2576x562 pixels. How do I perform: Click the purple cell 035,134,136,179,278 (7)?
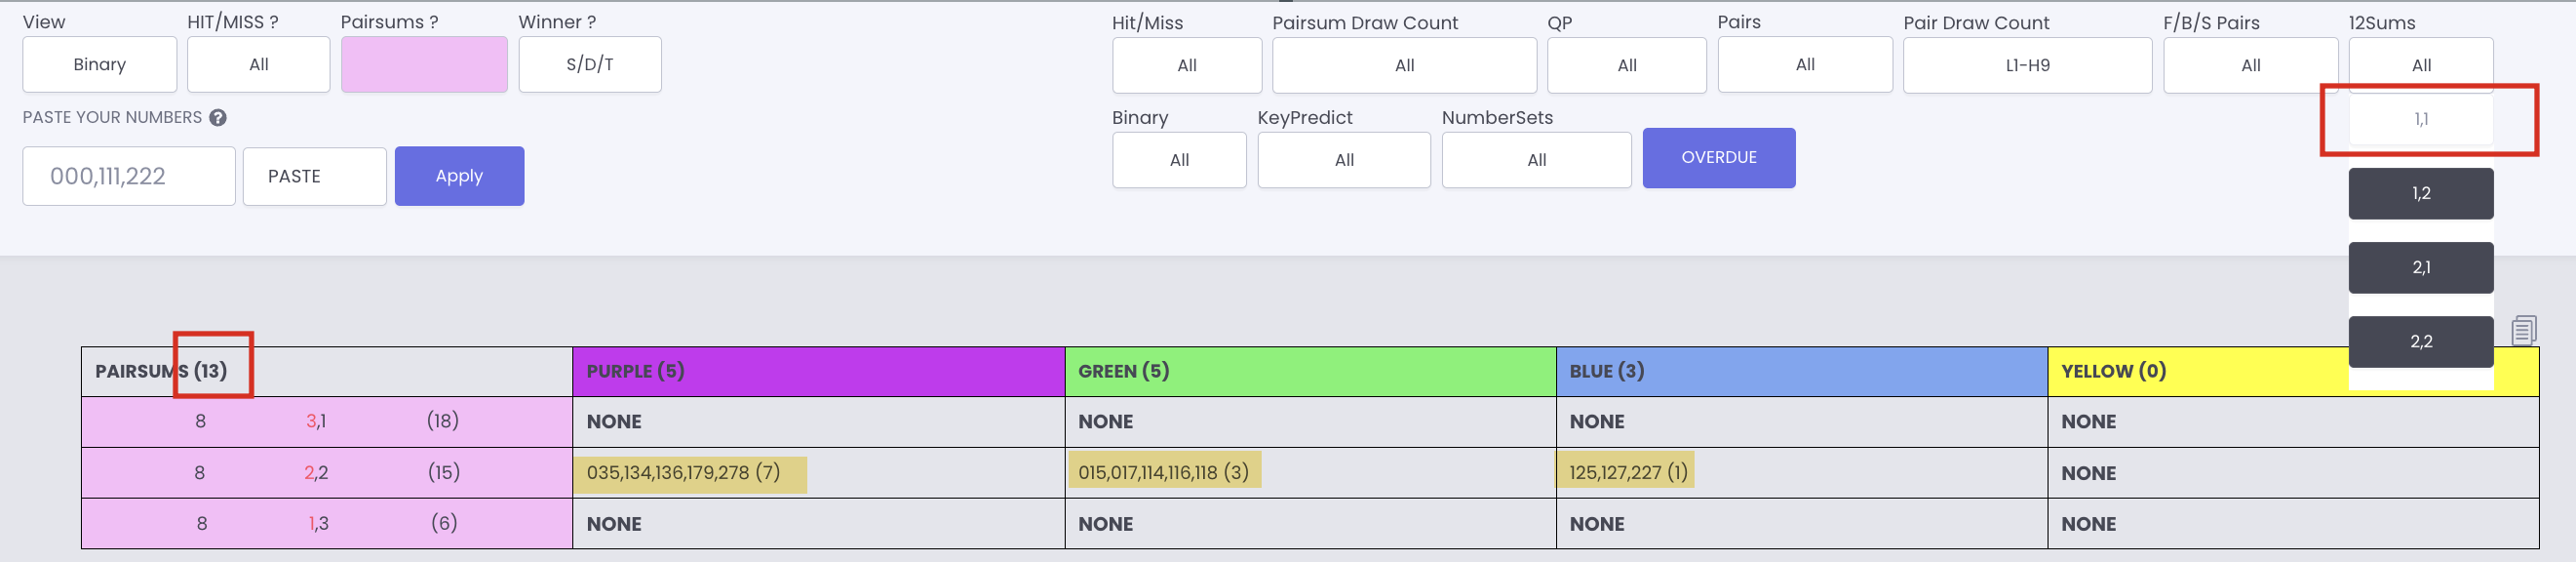(x=690, y=473)
